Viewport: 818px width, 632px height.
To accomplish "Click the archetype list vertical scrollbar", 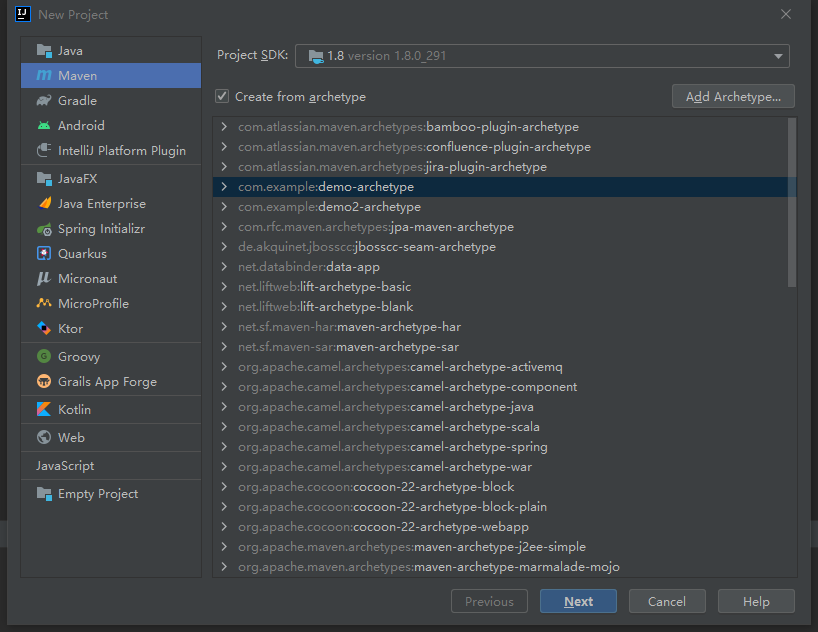I will [x=792, y=200].
